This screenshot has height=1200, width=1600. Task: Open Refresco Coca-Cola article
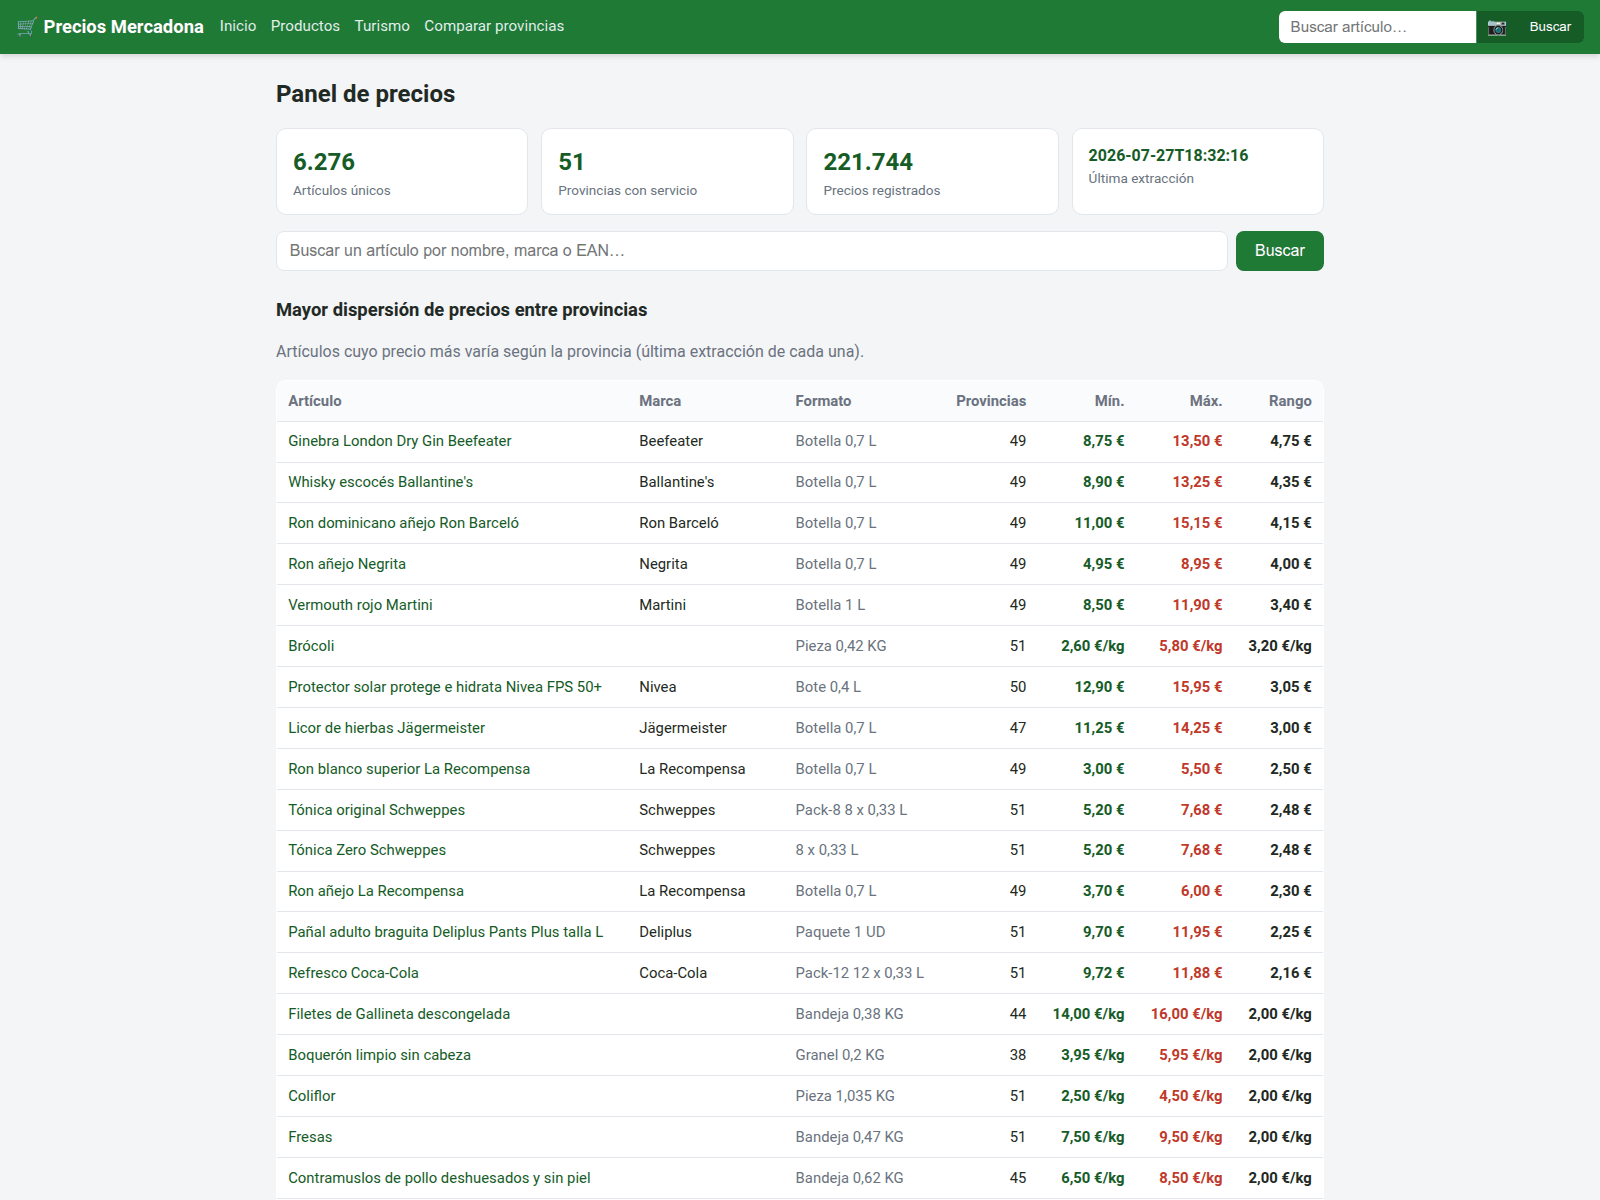click(353, 973)
